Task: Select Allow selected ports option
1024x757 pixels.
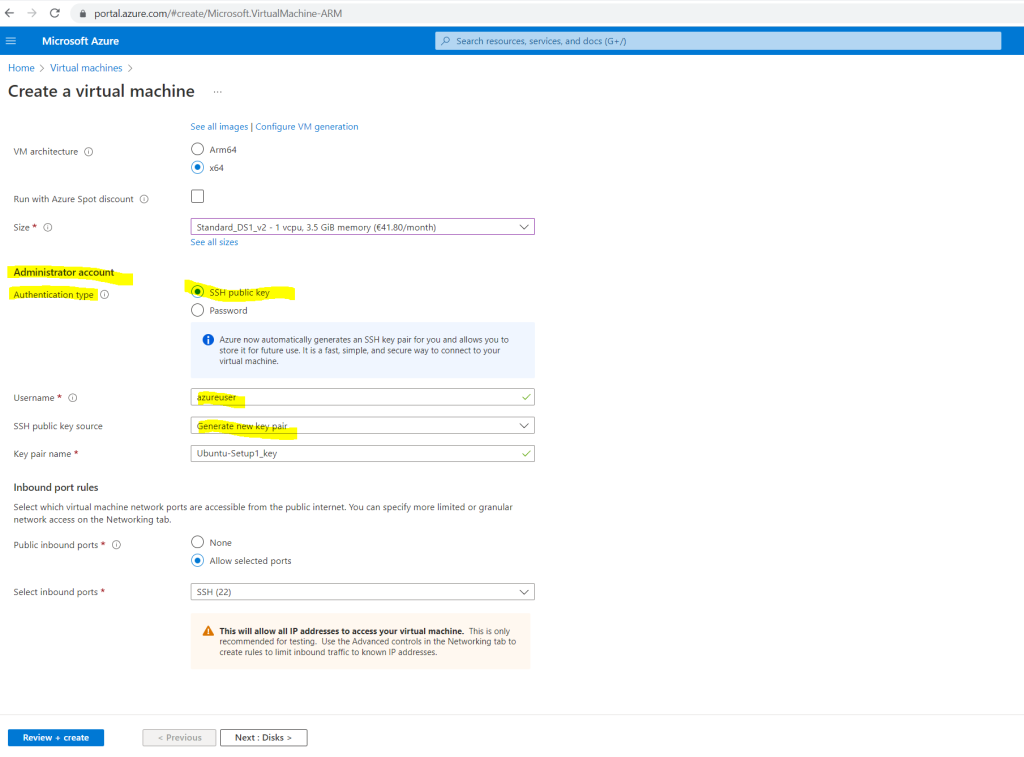Action: tap(197, 560)
